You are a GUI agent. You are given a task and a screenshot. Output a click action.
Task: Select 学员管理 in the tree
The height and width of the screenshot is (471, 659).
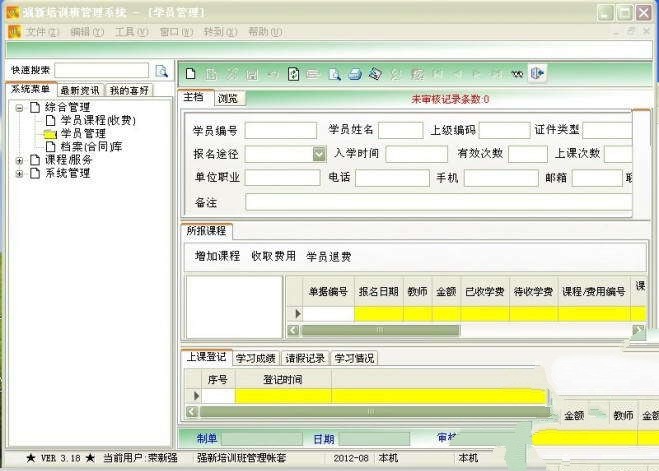(x=83, y=134)
